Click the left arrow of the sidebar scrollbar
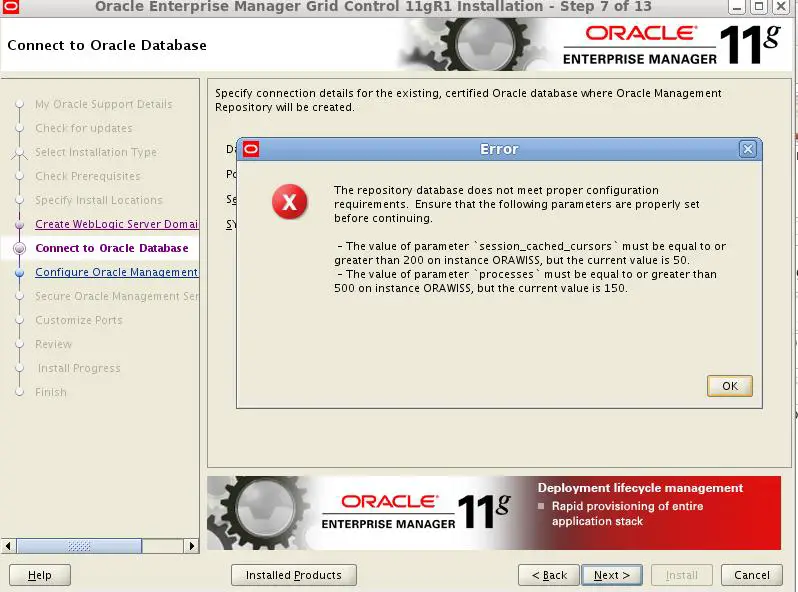Viewport: 798px width, 592px height. (8, 546)
